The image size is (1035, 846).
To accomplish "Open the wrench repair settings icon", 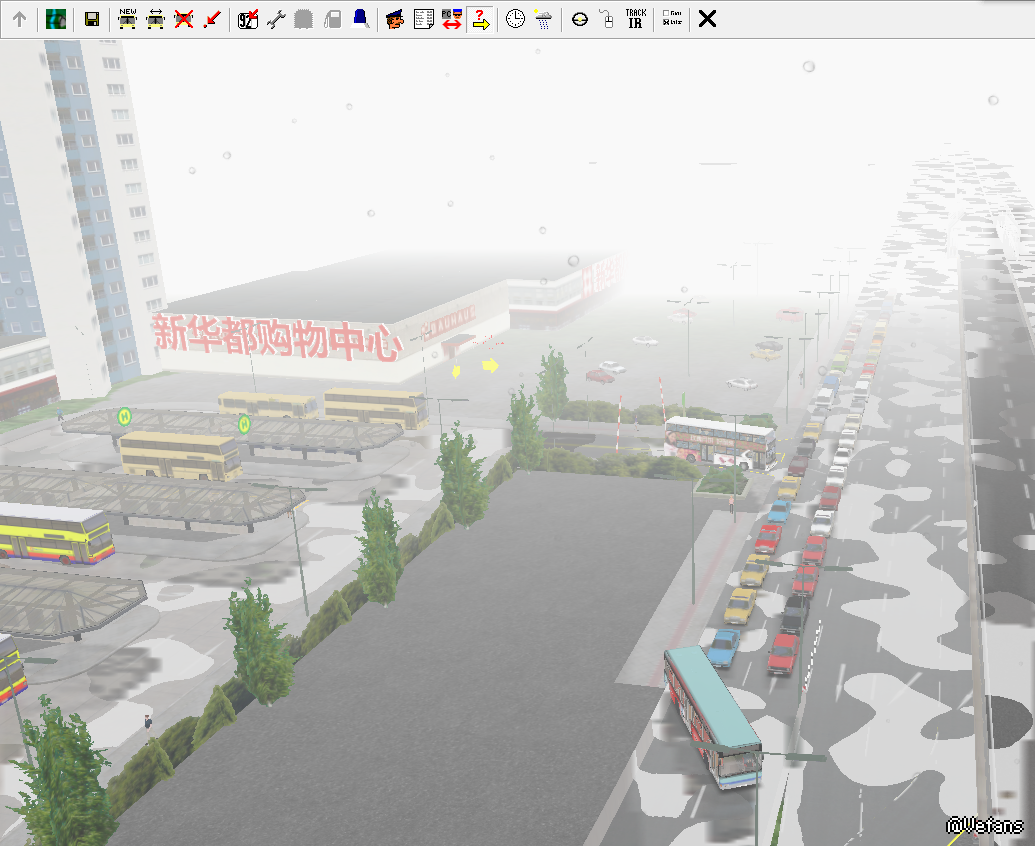I will pyautogui.click(x=276, y=19).
